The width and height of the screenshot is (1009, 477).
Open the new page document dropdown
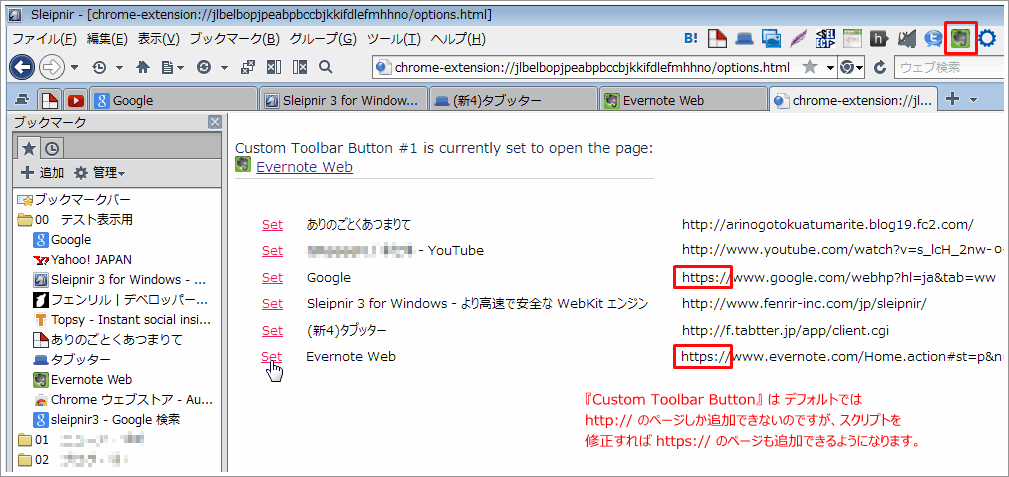[x=172, y=67]
